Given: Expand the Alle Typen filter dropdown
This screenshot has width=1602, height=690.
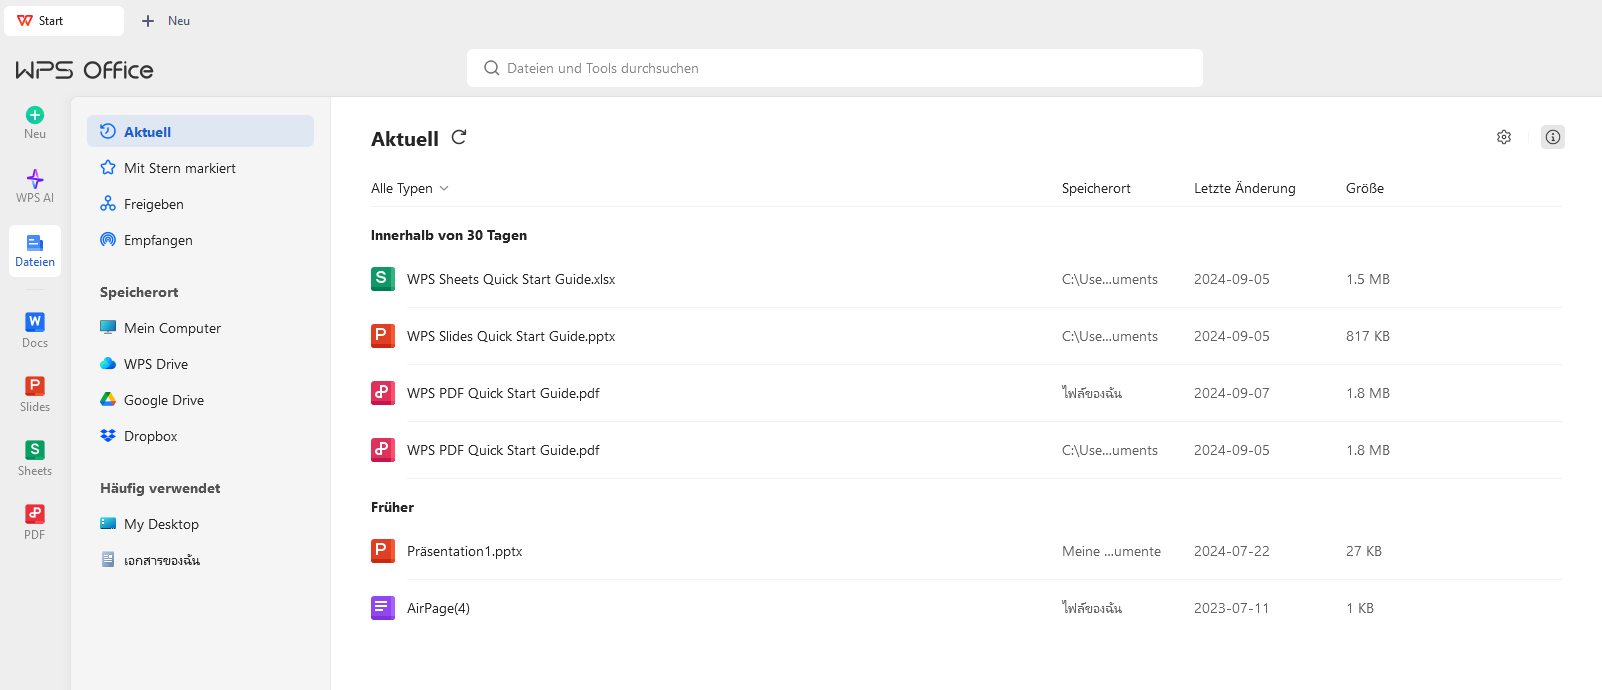Looking at the screenshot, I should [410, 188].
